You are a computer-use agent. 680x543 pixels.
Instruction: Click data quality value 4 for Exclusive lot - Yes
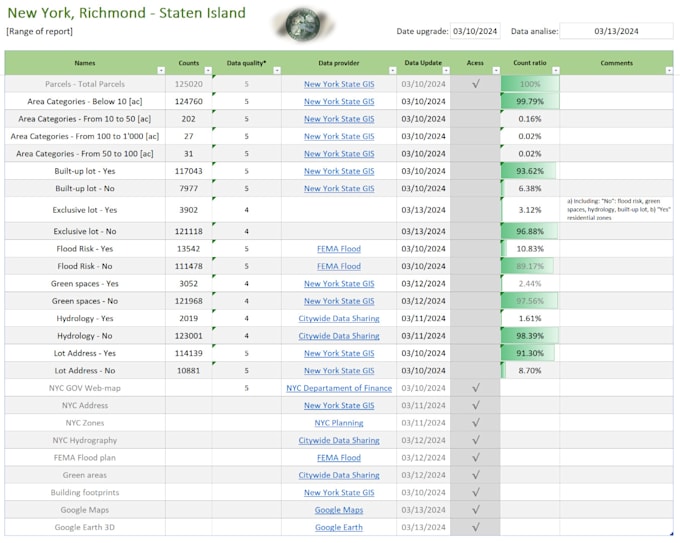(246, 210)
